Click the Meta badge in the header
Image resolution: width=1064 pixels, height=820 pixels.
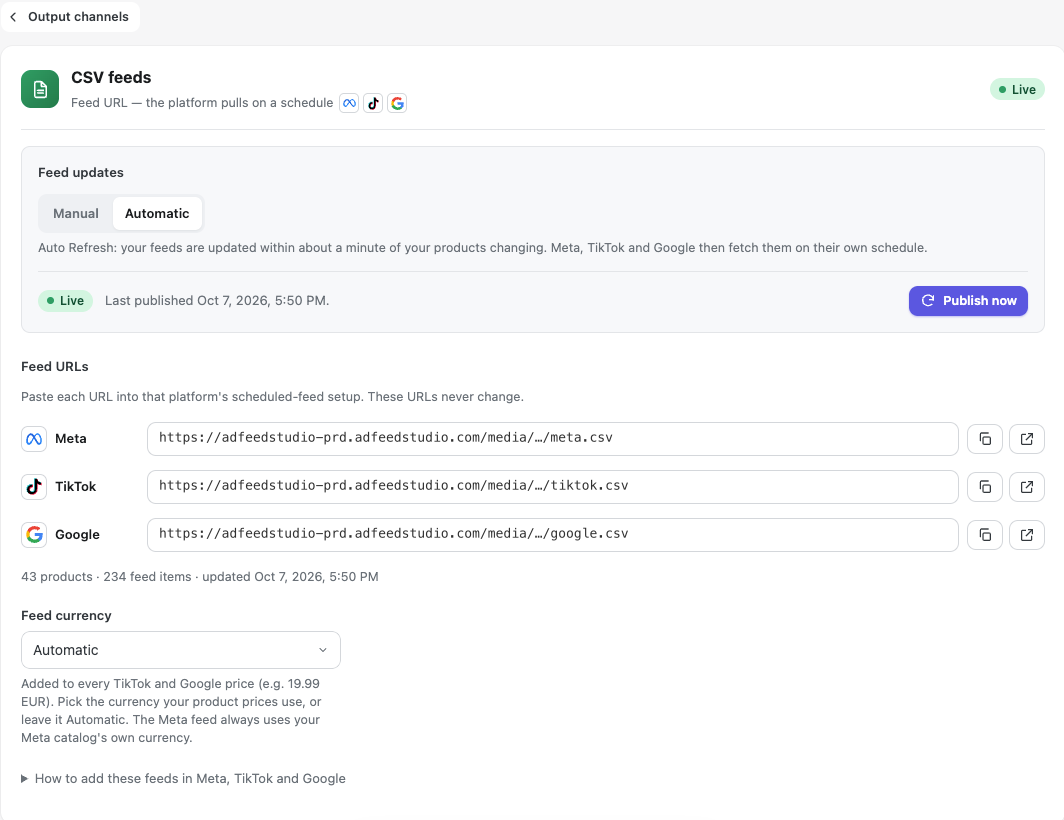349,103
